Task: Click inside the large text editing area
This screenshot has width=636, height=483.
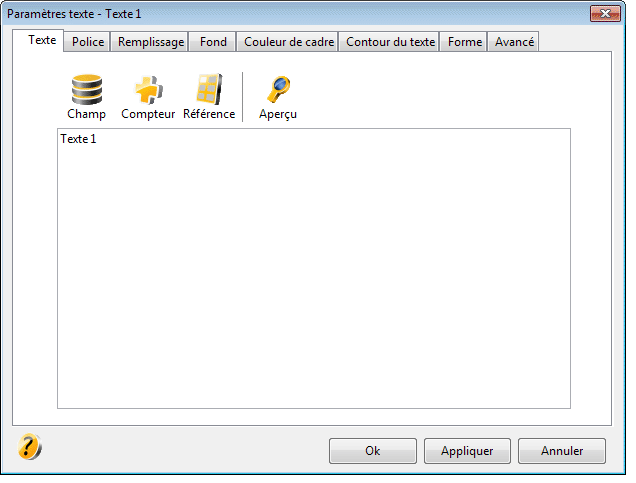Action: pyautogui.click(x=314, y=268)
